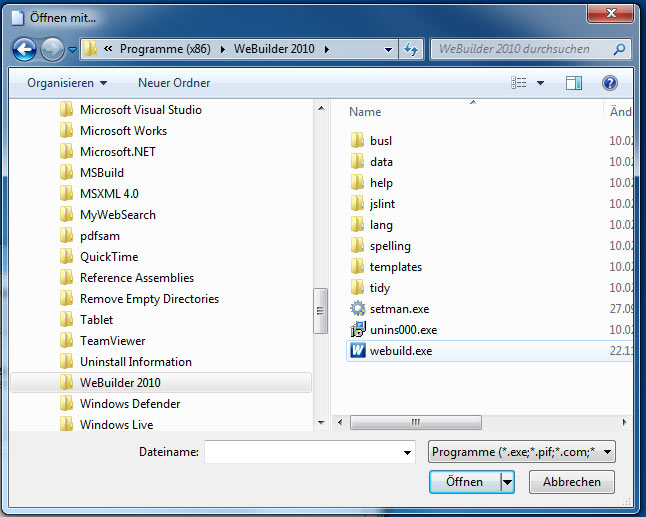Select Microsoft Visual Studio folder in tree
The width and height of the screenshot is (646, 517).
click(141, 110)
